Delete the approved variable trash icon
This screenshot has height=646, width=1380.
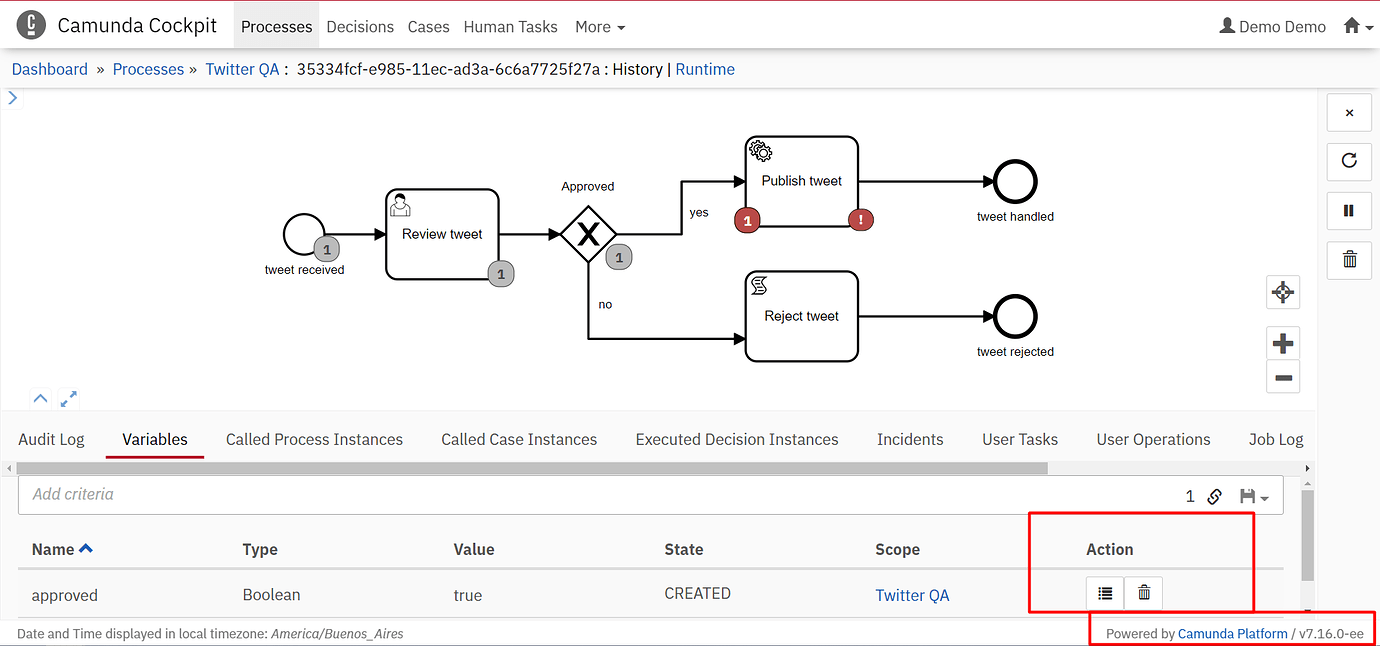click(x=1144, y=593)
